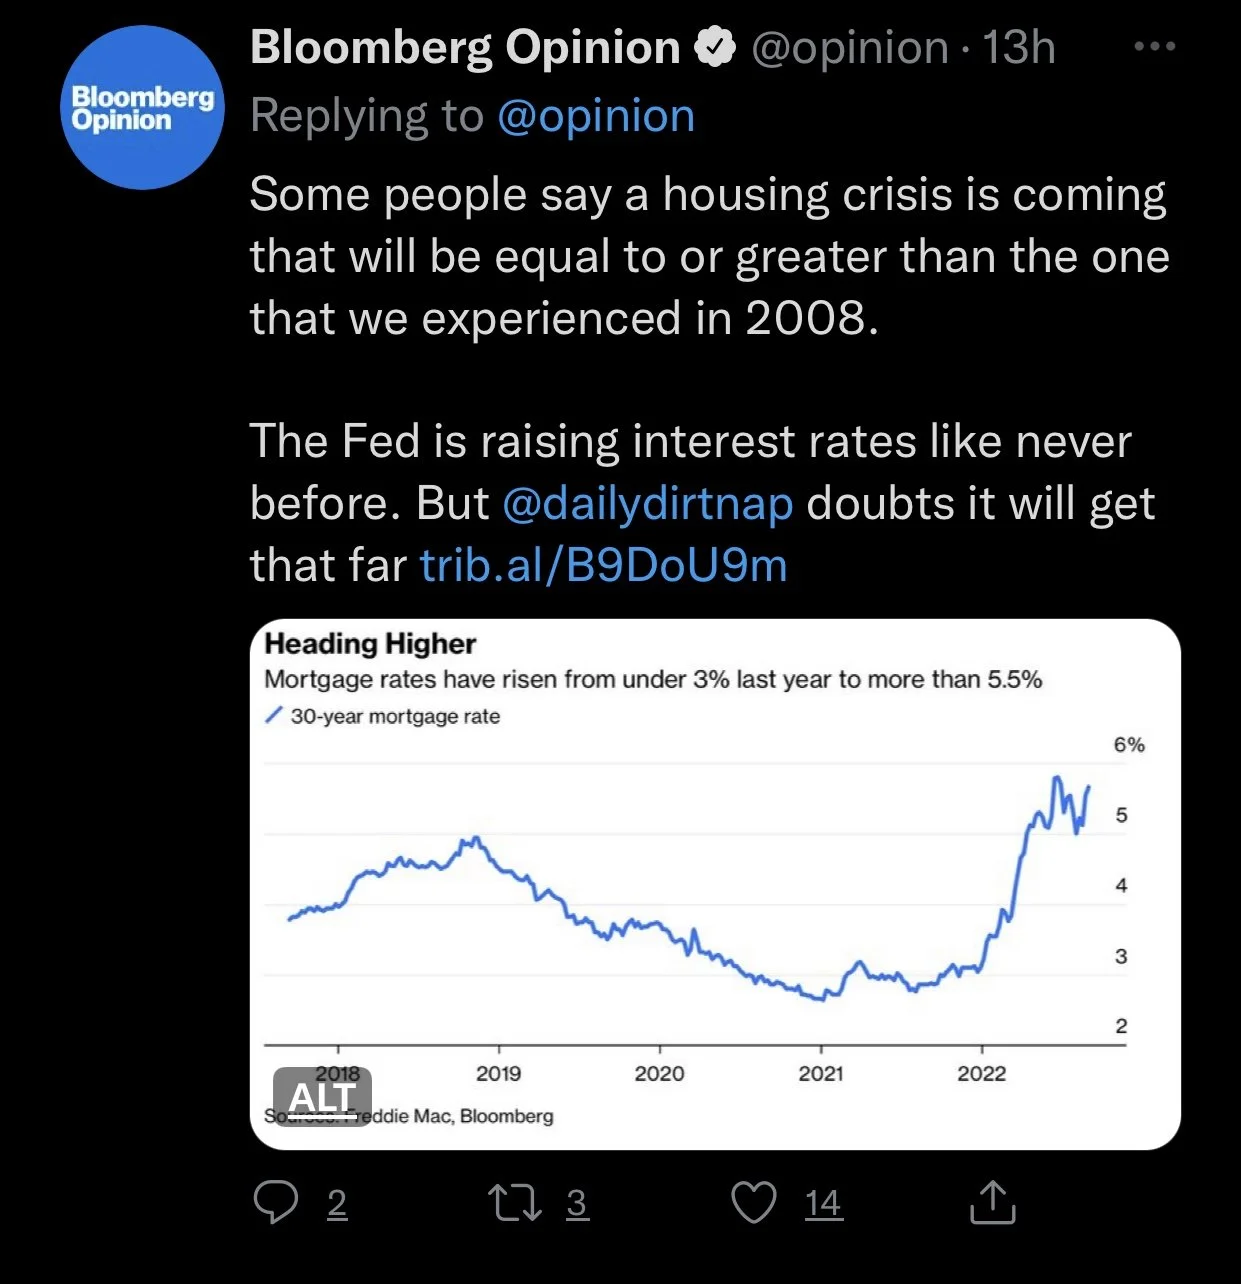Click the 'Heading Higher' chart title
1241x1284 pixels.
[370, 643]
